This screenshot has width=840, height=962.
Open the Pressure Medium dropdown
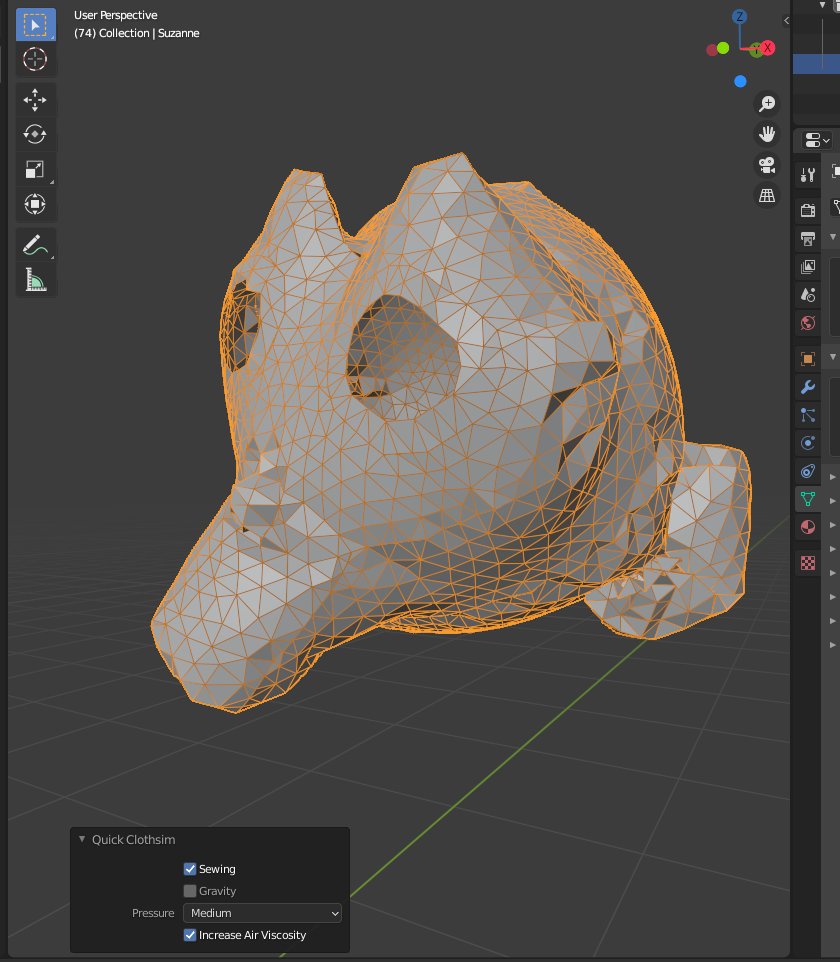(x=263, y=913)
